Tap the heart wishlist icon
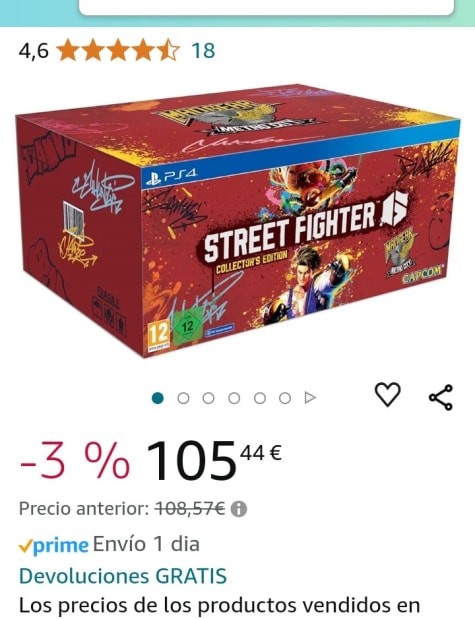Viewport: 475px width, 619px height. coord(387,394)
